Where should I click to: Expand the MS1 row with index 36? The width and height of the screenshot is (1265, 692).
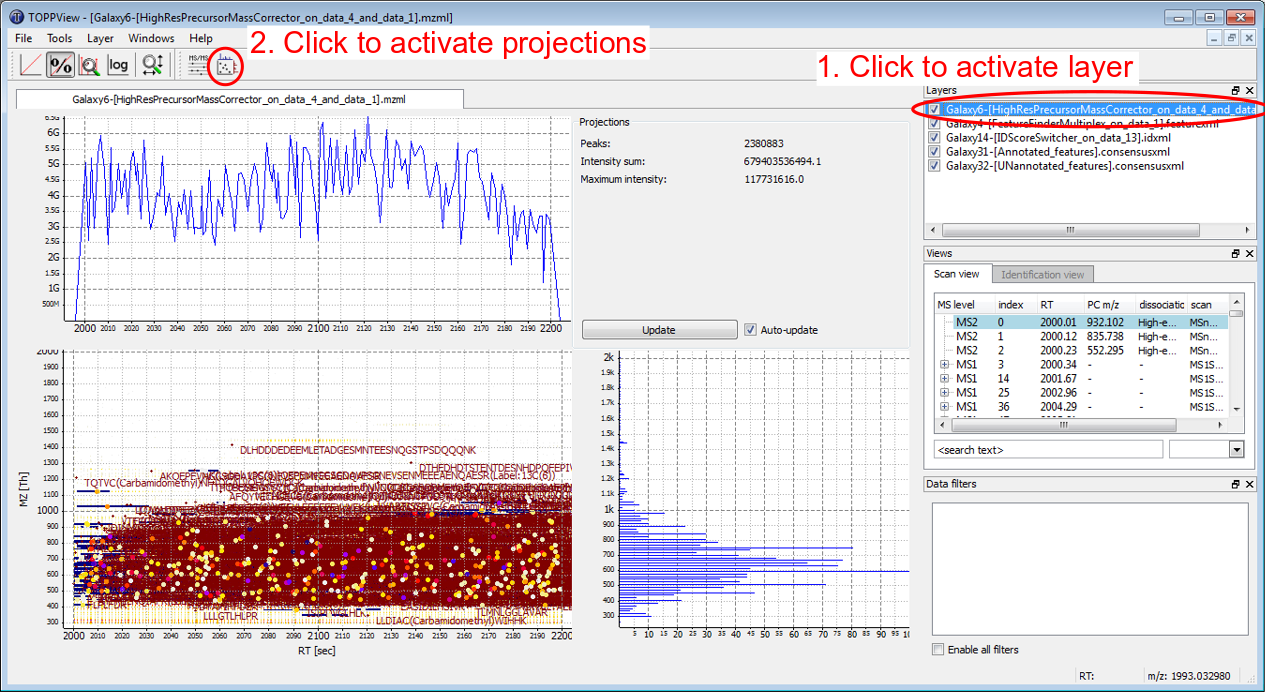[945, 407]
